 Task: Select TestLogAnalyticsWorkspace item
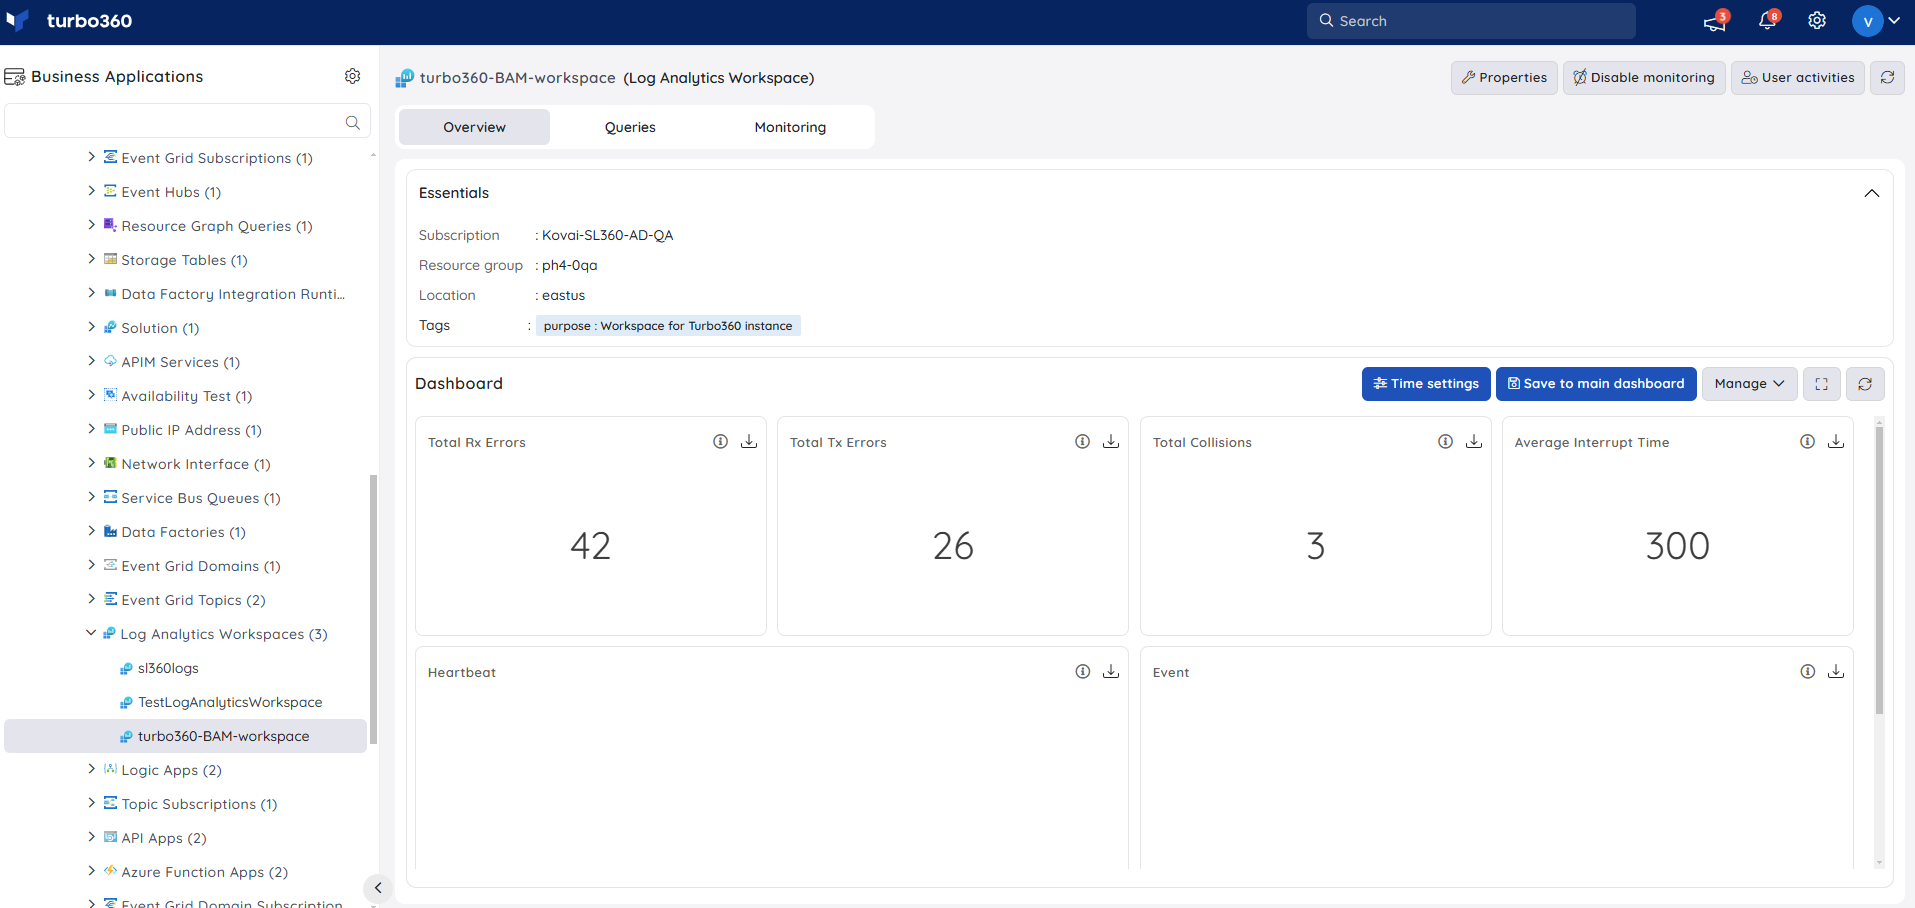(230, 702)
